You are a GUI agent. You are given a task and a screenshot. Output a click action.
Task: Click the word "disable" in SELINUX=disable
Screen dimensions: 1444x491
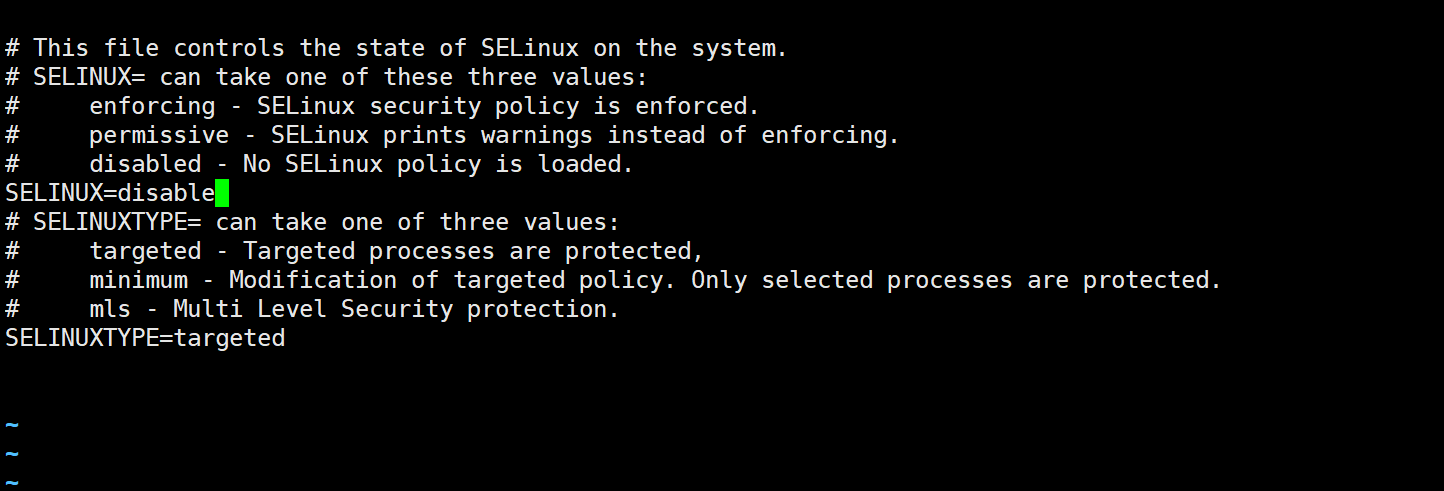[166, 193]
